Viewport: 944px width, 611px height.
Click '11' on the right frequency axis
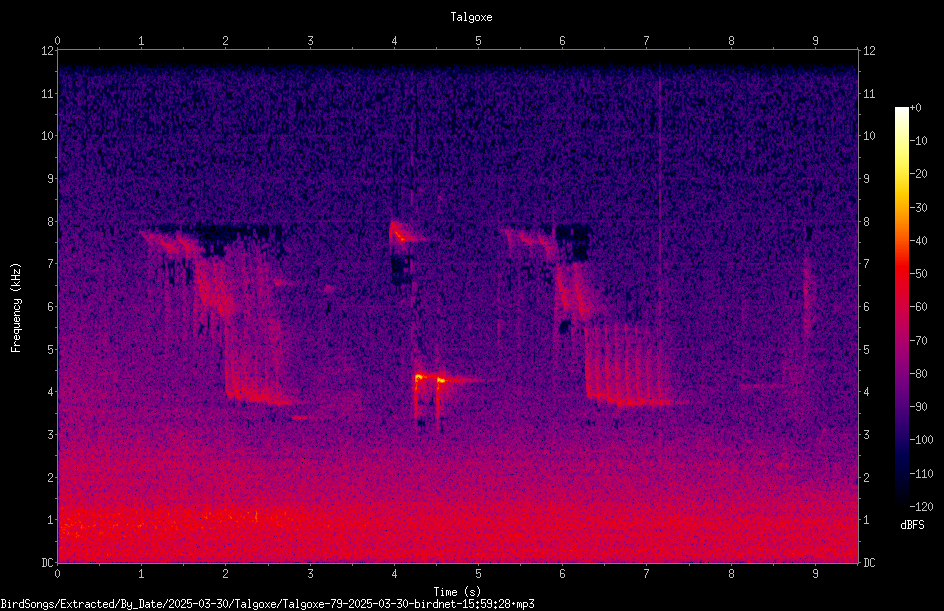click(869, 93)
